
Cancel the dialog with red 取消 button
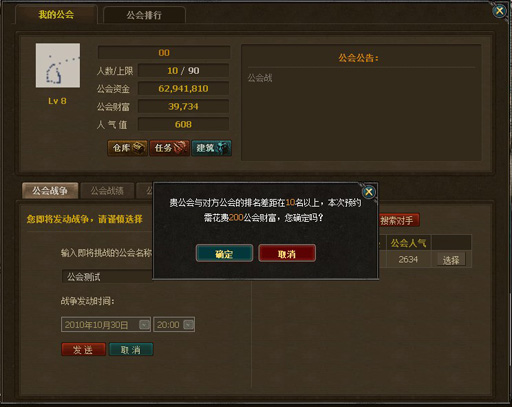click(x=287, y=253)
